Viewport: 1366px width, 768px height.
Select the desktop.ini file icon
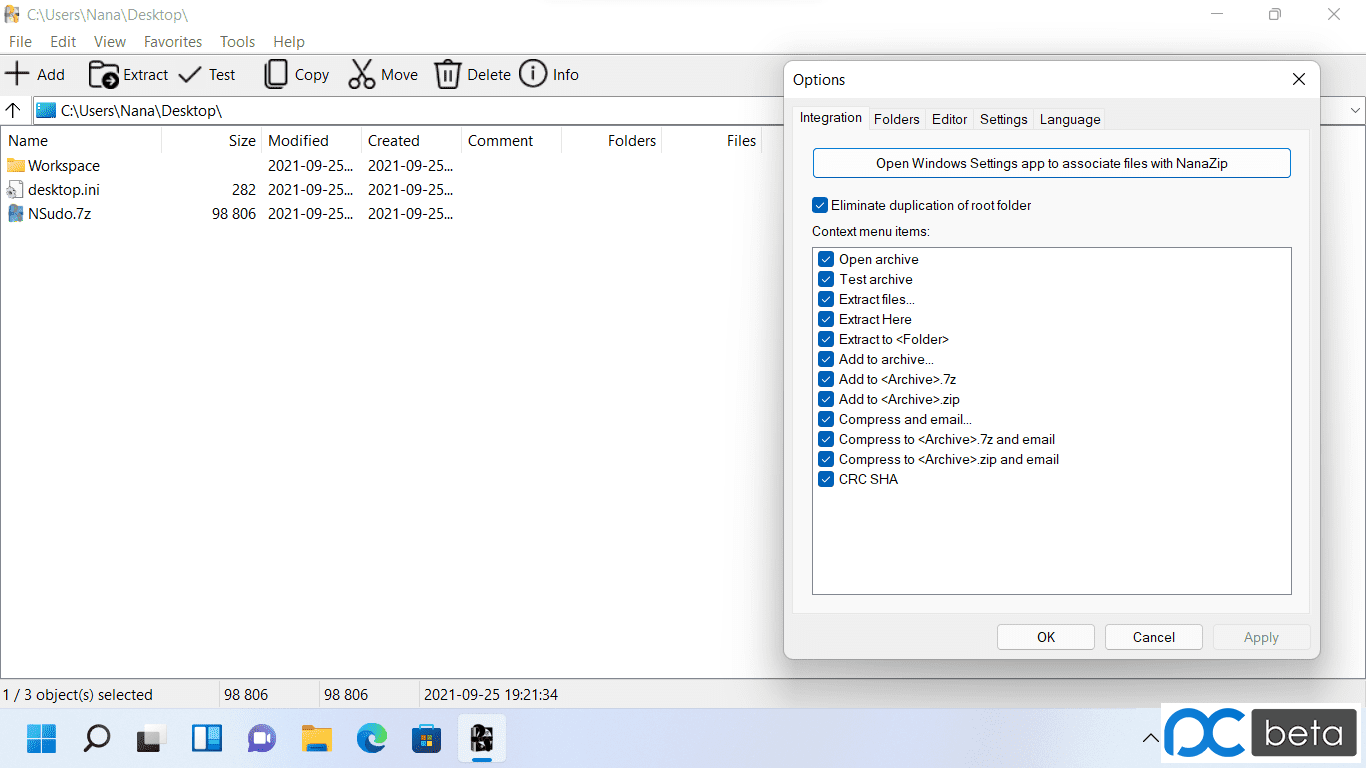16,189
